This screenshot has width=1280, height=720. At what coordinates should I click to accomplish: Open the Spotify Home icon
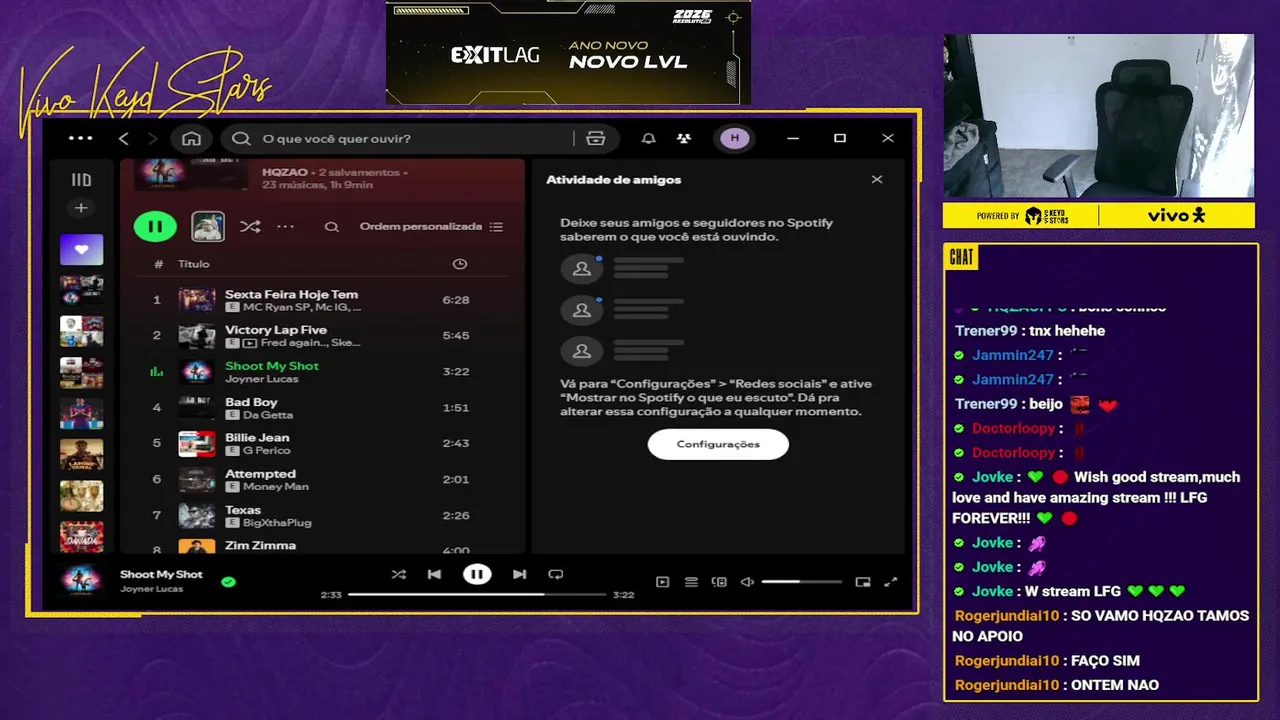(x=191, y=138)
